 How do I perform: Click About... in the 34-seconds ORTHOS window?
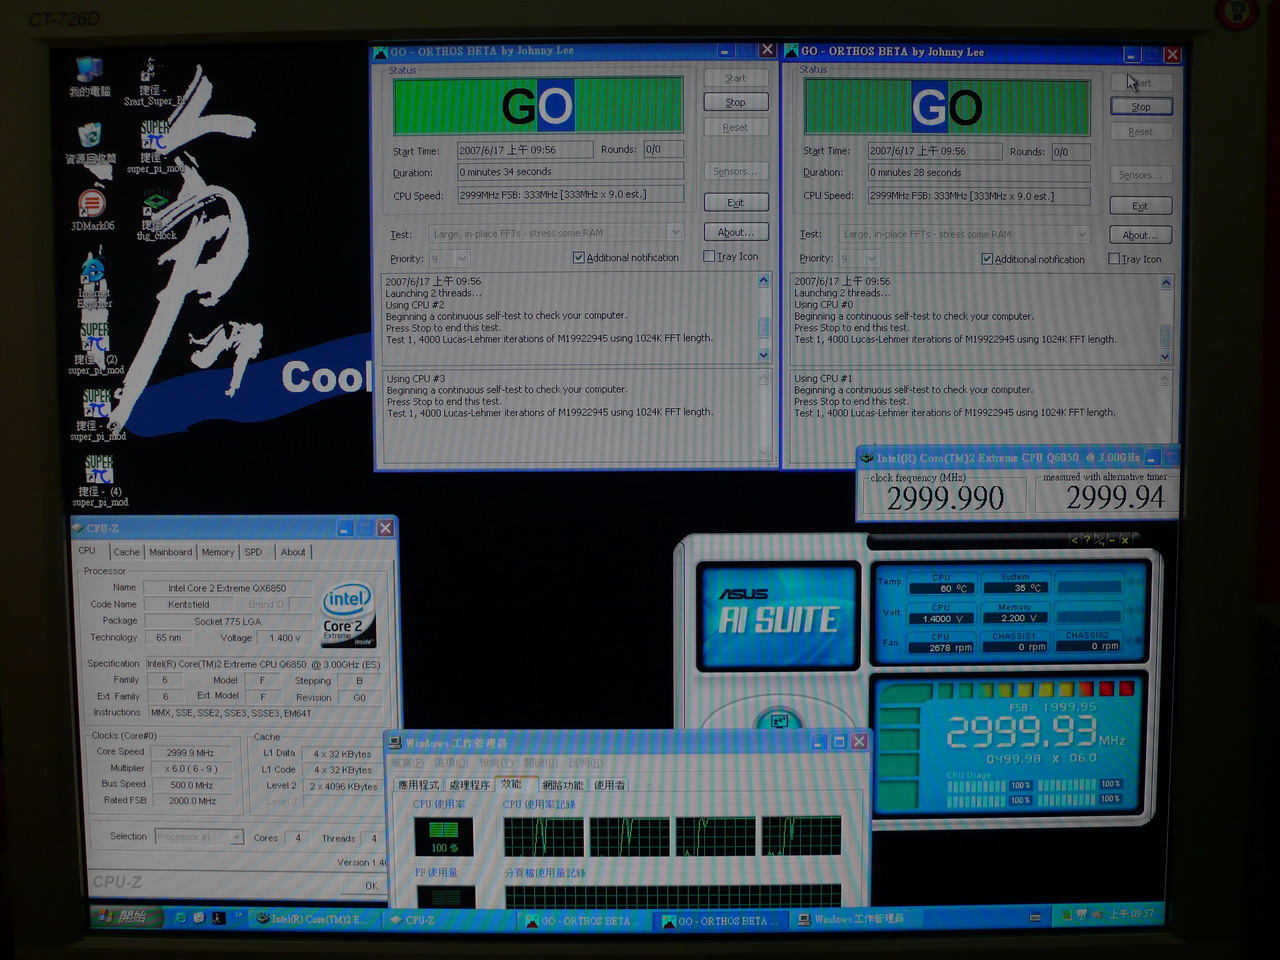(x=735, y=232)
